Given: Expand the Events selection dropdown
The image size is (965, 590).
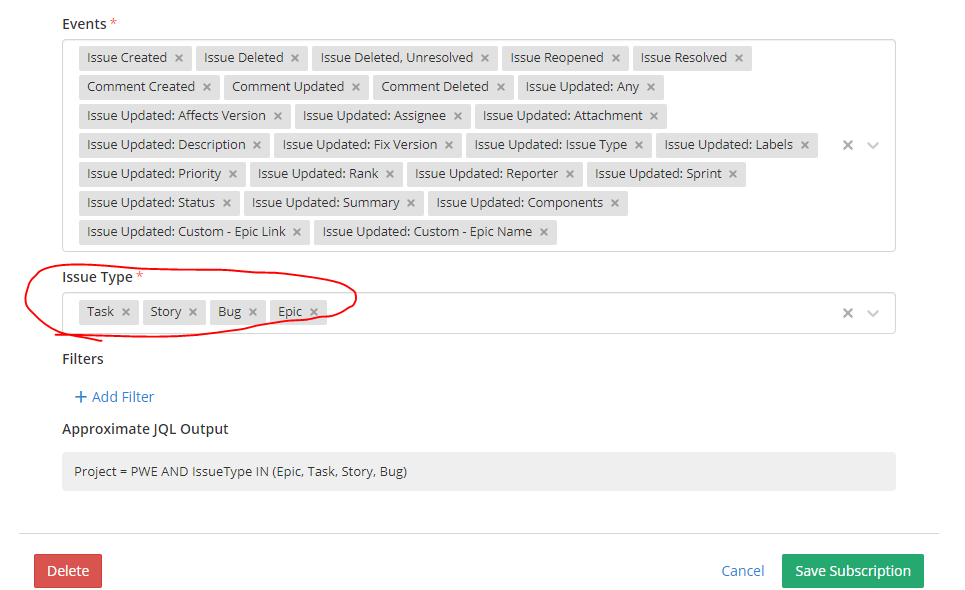Looking at the screenshot, I should coord(872,144).
